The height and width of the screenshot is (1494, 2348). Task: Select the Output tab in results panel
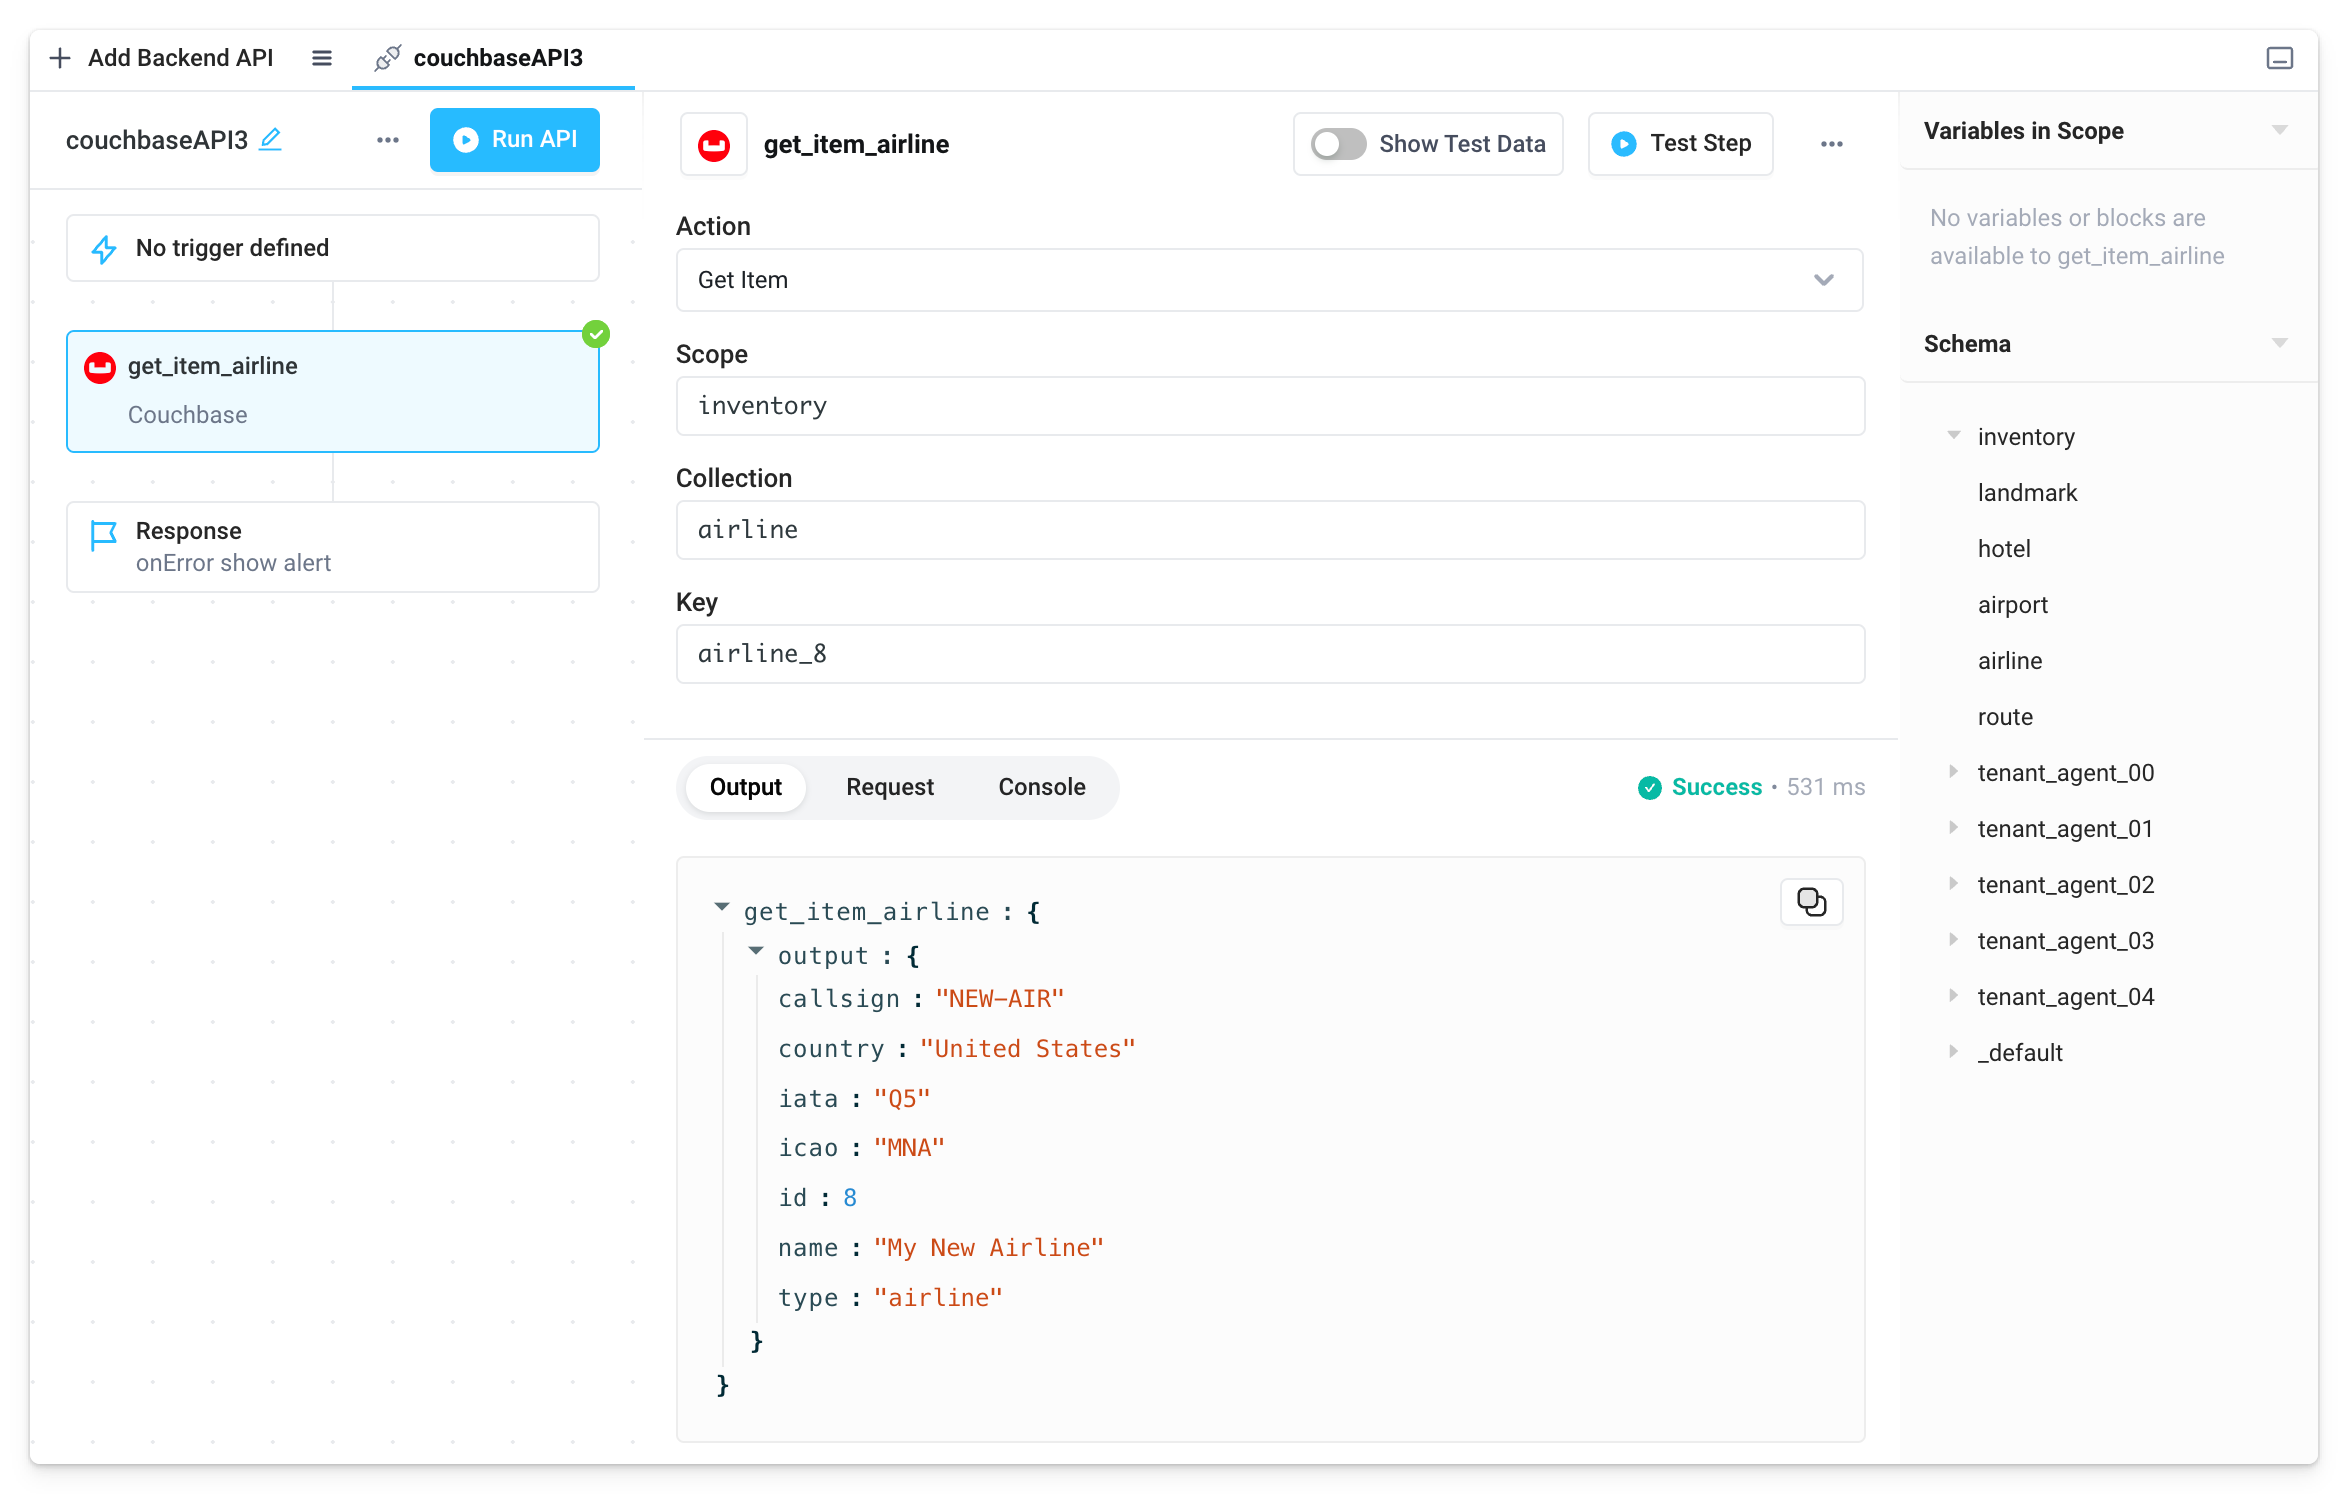[746, 787]
